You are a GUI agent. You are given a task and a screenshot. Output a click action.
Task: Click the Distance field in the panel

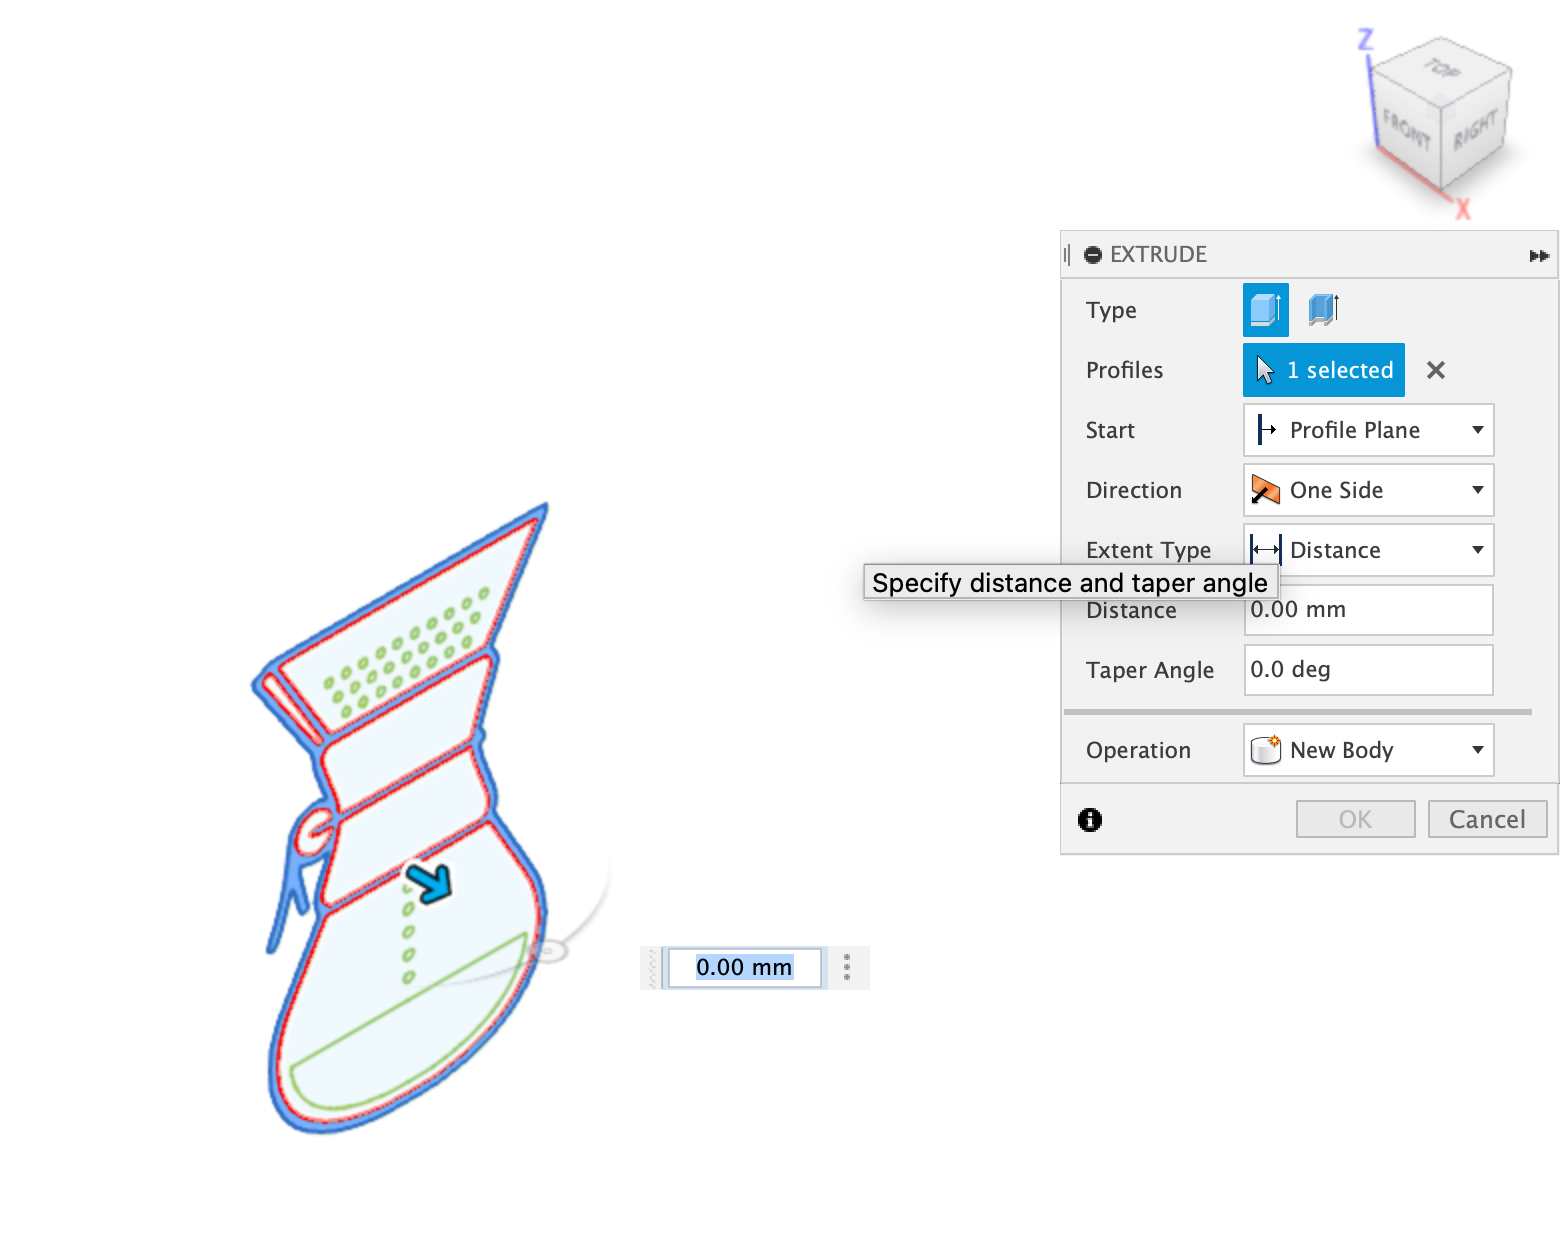[1368, 610]
